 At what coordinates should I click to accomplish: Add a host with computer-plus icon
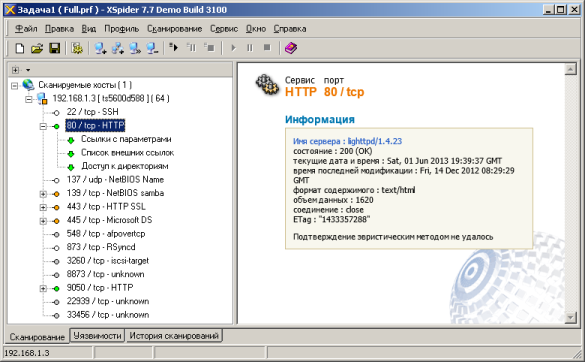click(x=100, y=48)
